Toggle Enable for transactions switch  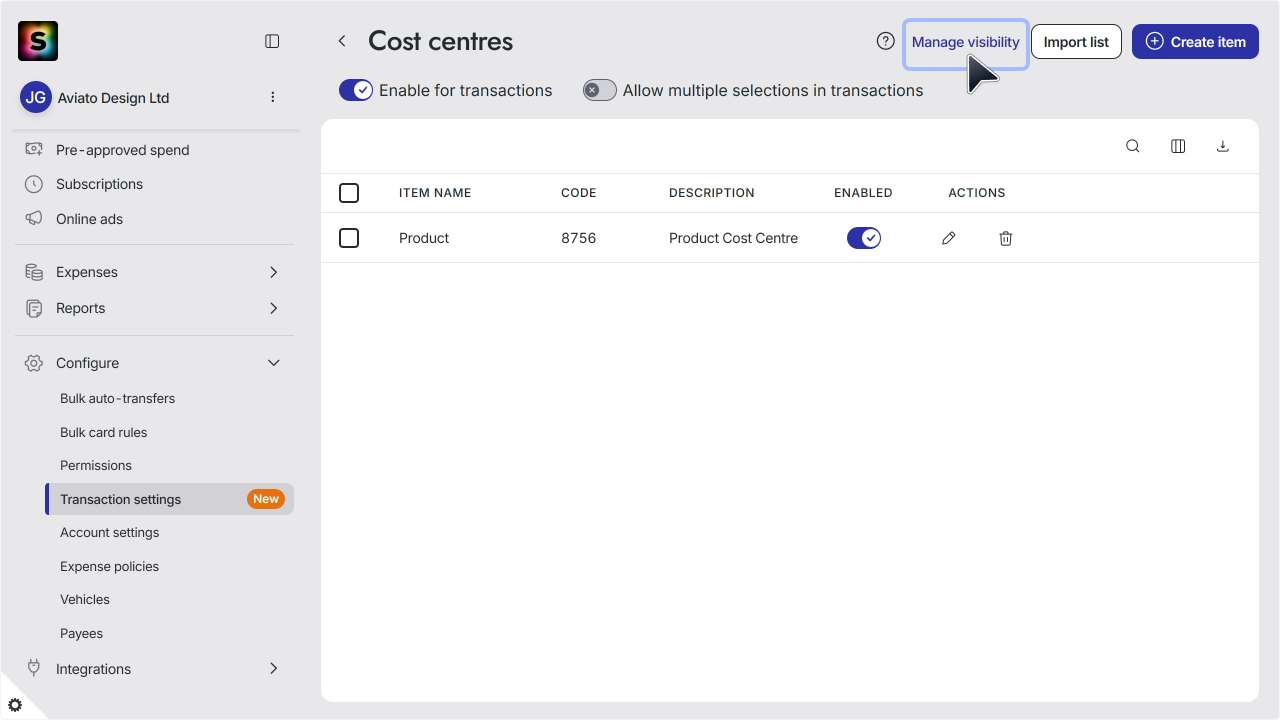[356, 90]
